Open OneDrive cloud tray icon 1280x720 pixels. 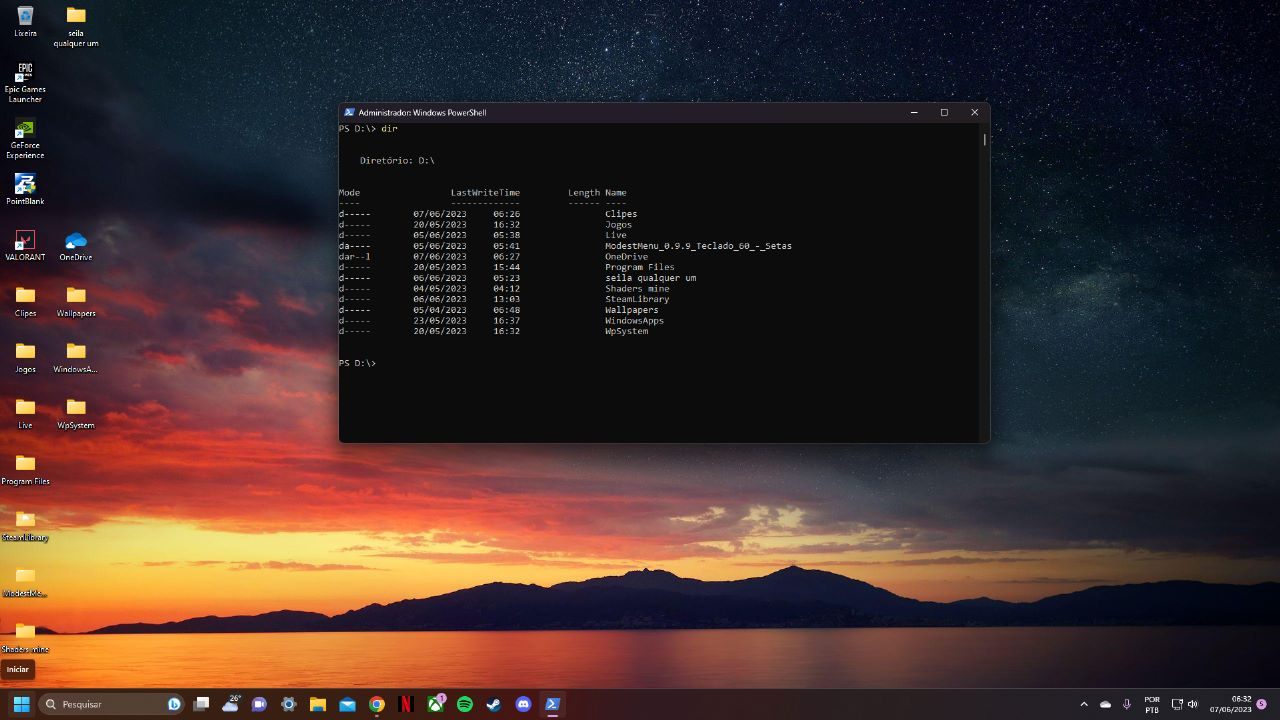(1106, 704)
